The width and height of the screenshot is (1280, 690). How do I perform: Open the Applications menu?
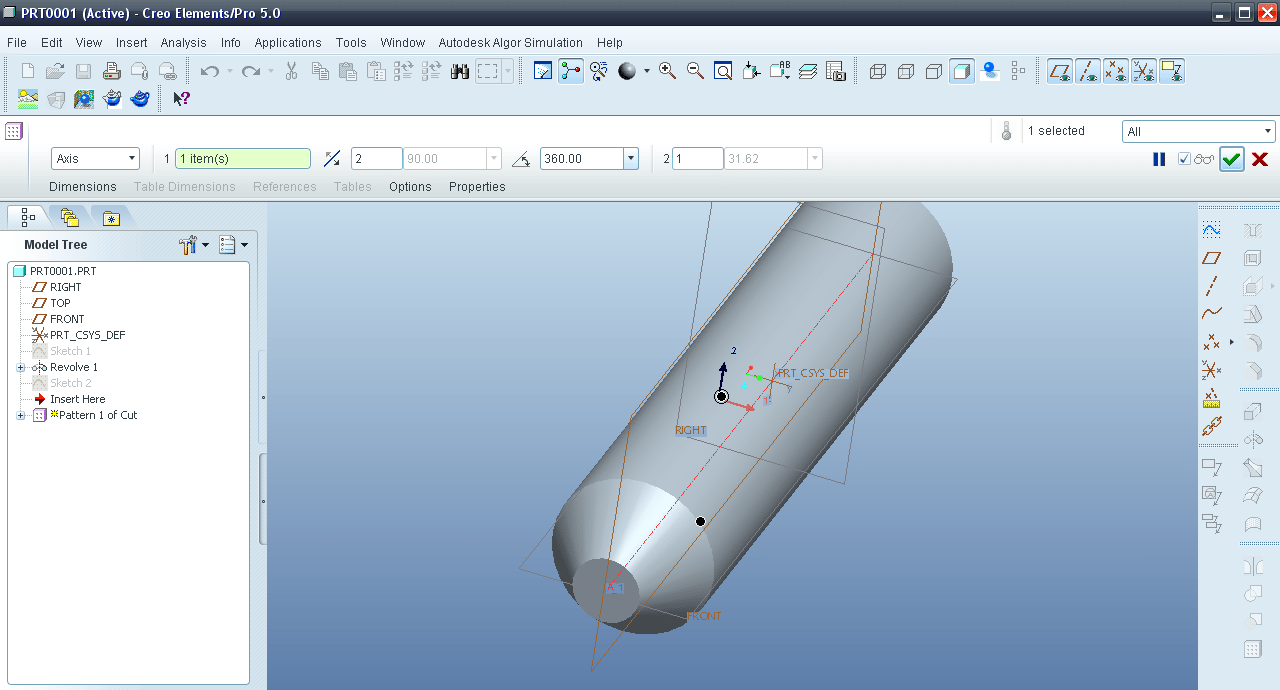[288, 43]
